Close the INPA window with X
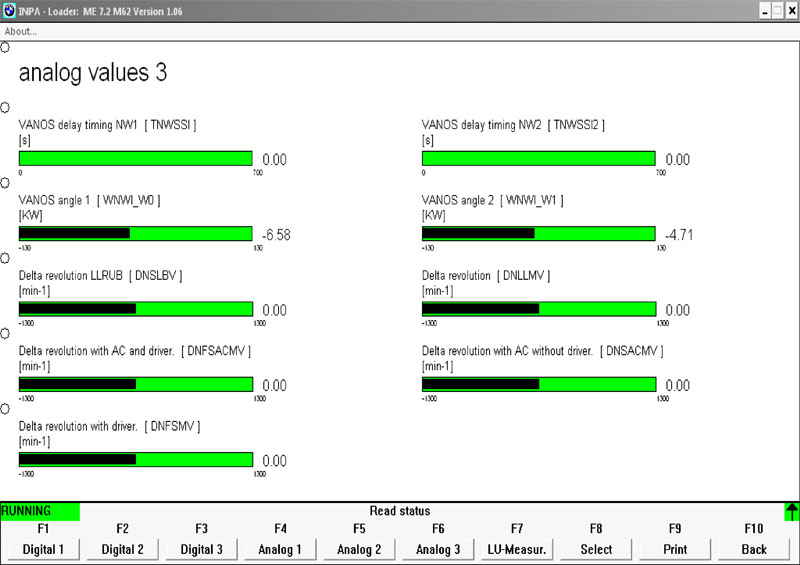800x565 pixels. click(790, 11)
